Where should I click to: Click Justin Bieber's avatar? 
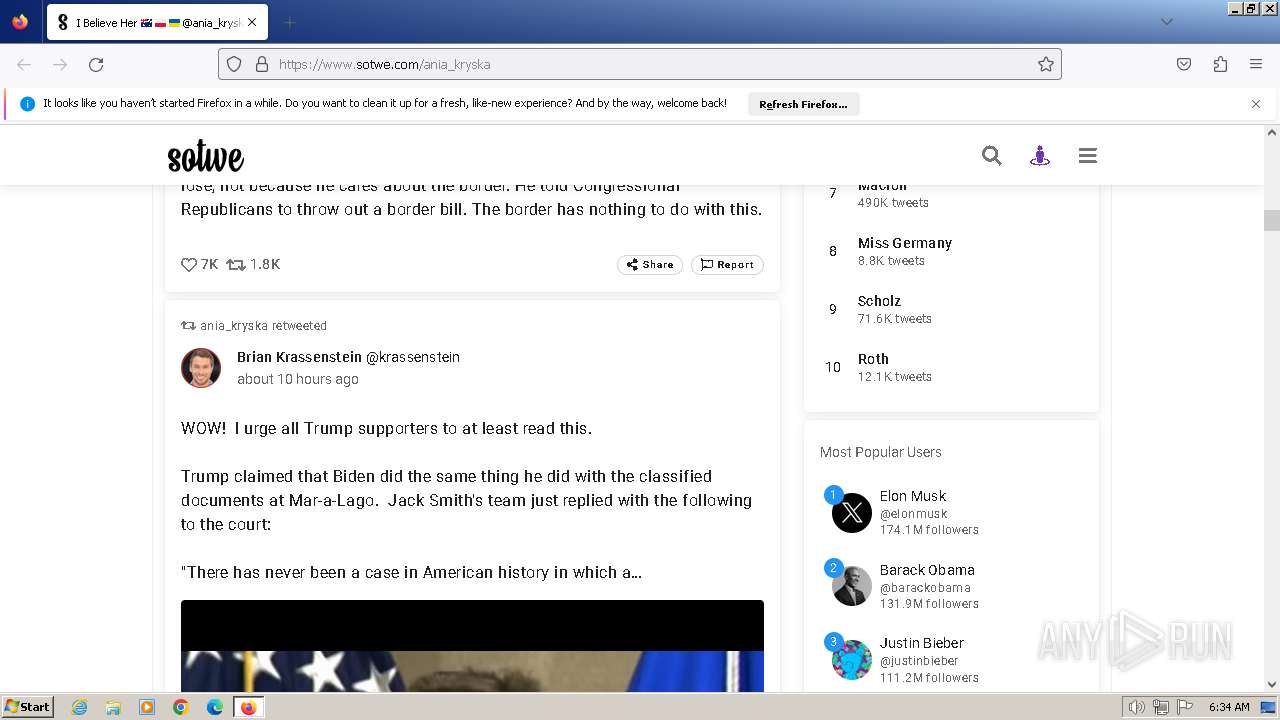coord(852,660)
